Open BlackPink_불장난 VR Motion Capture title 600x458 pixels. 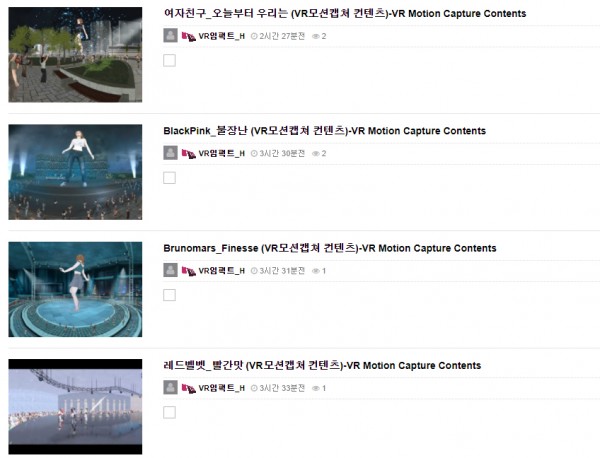(324, 131)
